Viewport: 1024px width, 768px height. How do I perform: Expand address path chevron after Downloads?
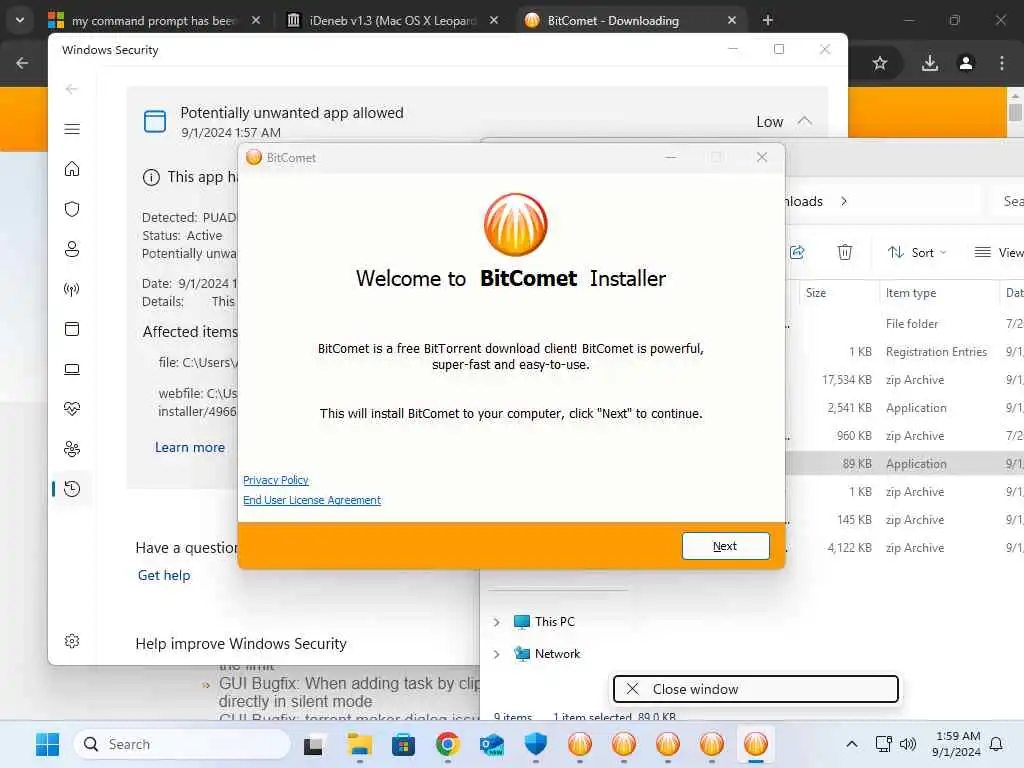click(844, 201)
